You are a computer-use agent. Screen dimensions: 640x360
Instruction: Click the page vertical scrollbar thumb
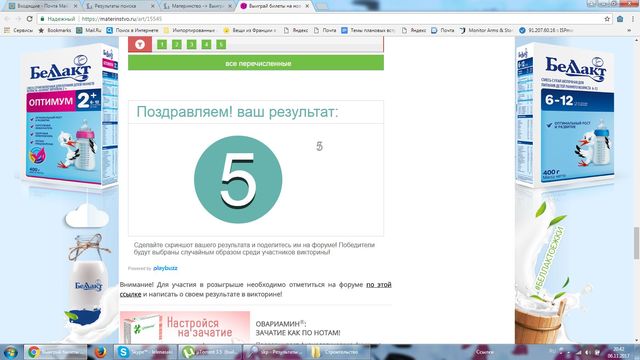[636, 243]
